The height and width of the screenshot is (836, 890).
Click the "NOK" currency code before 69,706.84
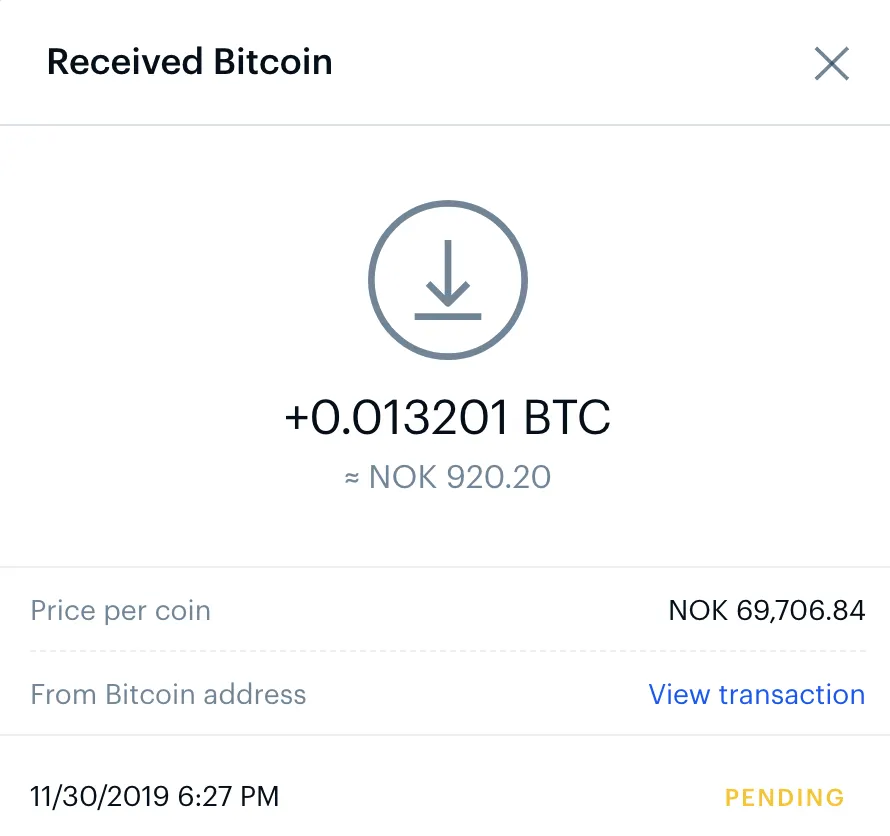point(698,610)
